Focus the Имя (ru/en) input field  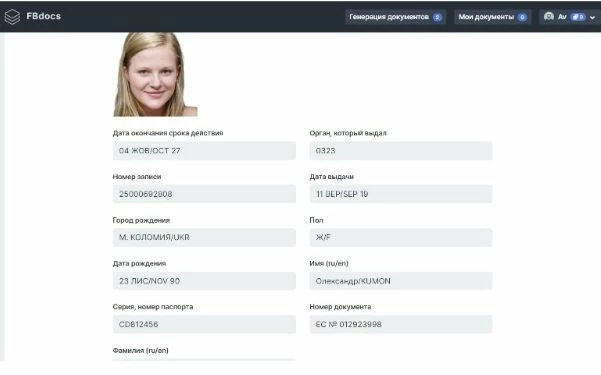point(401,281)
